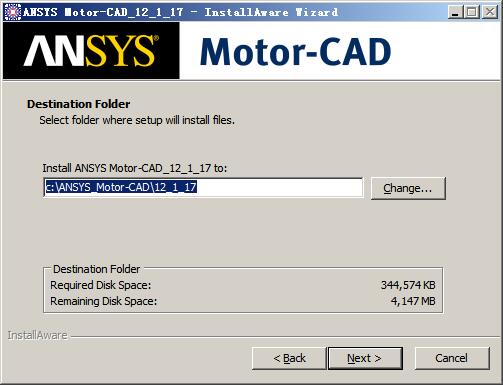This screenshot has height=385, width=503.
Task: Click the '4,147 MB' value
Action: (x=413, y=301)
